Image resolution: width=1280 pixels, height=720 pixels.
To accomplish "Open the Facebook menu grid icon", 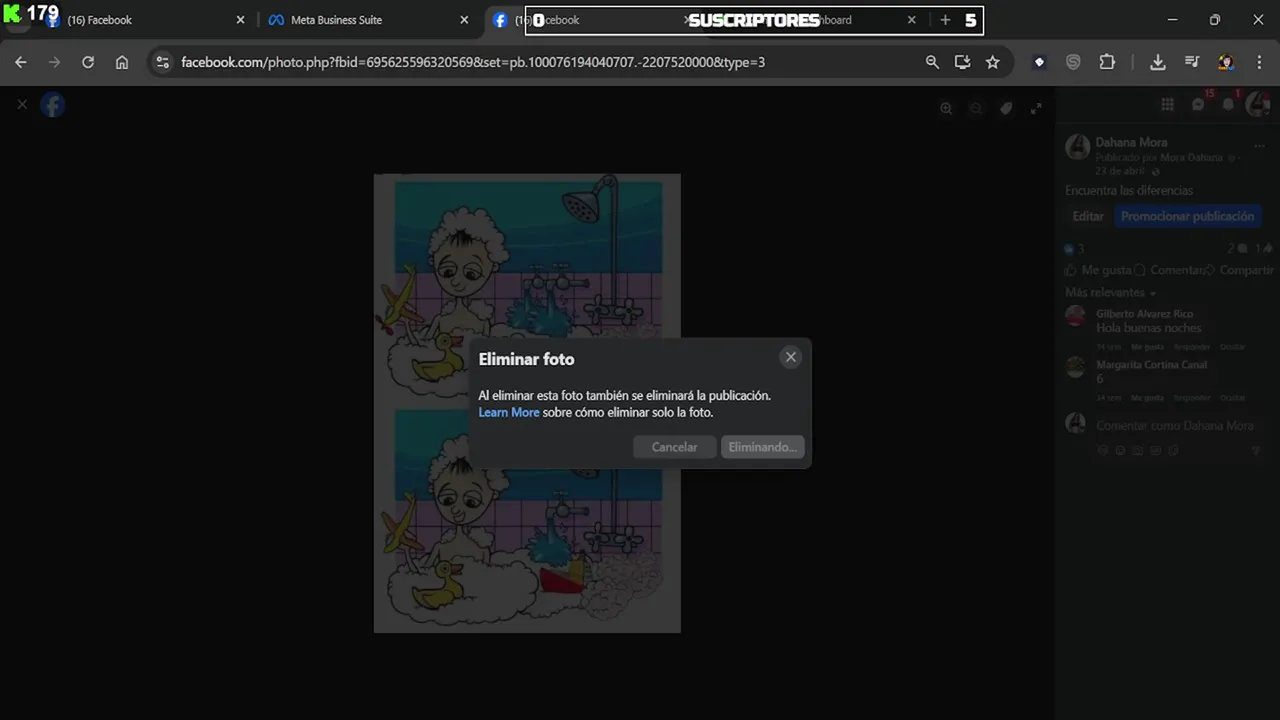I will [1167, 105].
